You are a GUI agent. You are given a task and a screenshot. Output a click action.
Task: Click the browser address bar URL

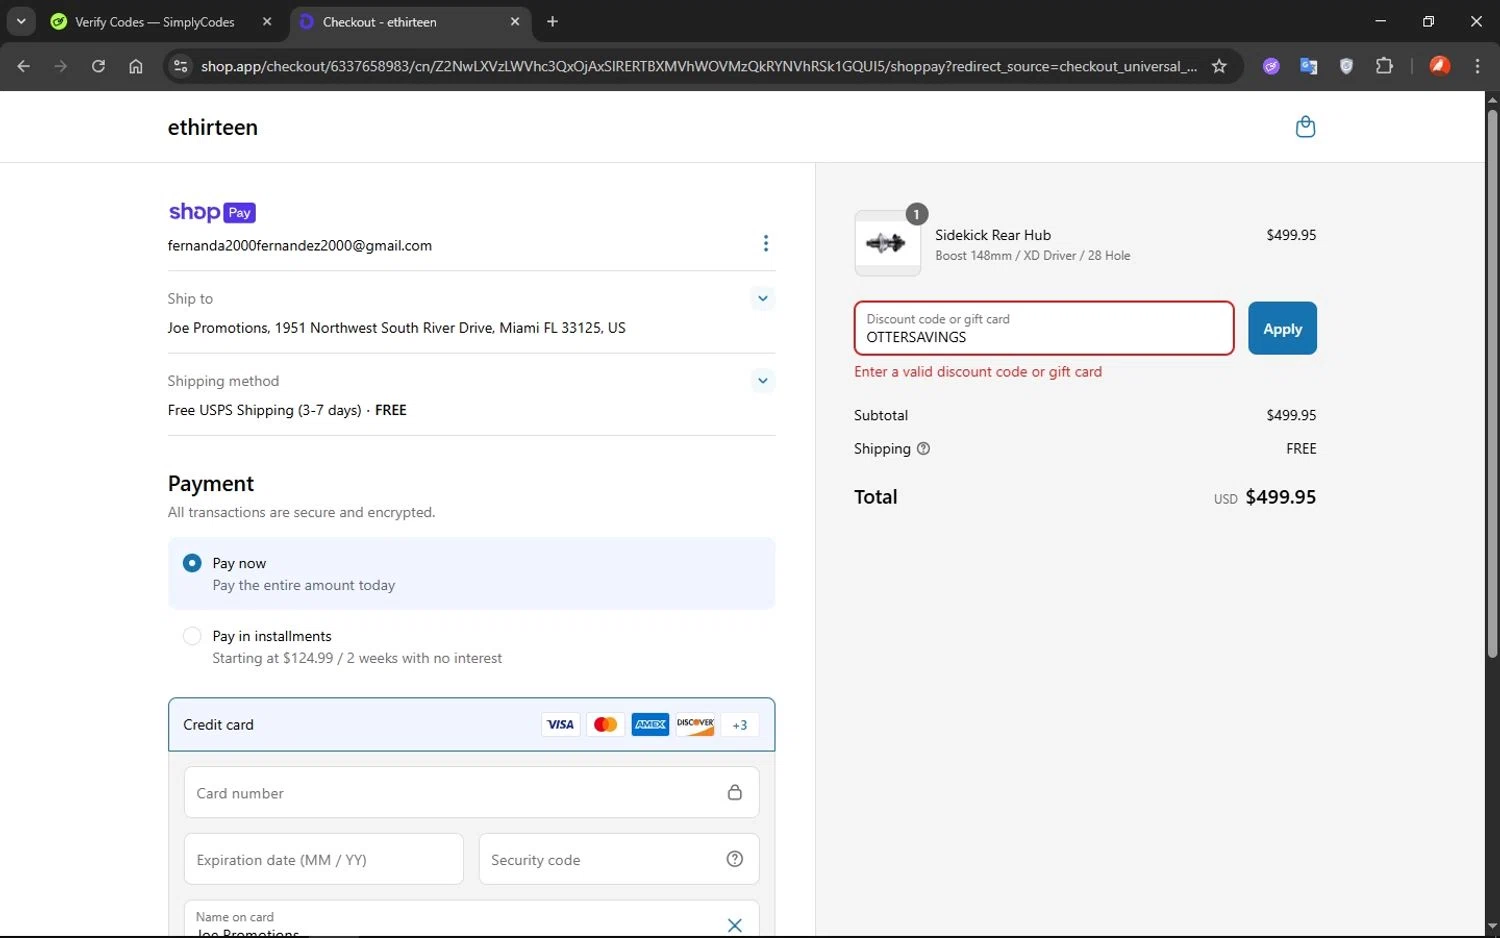pos(698,66)
